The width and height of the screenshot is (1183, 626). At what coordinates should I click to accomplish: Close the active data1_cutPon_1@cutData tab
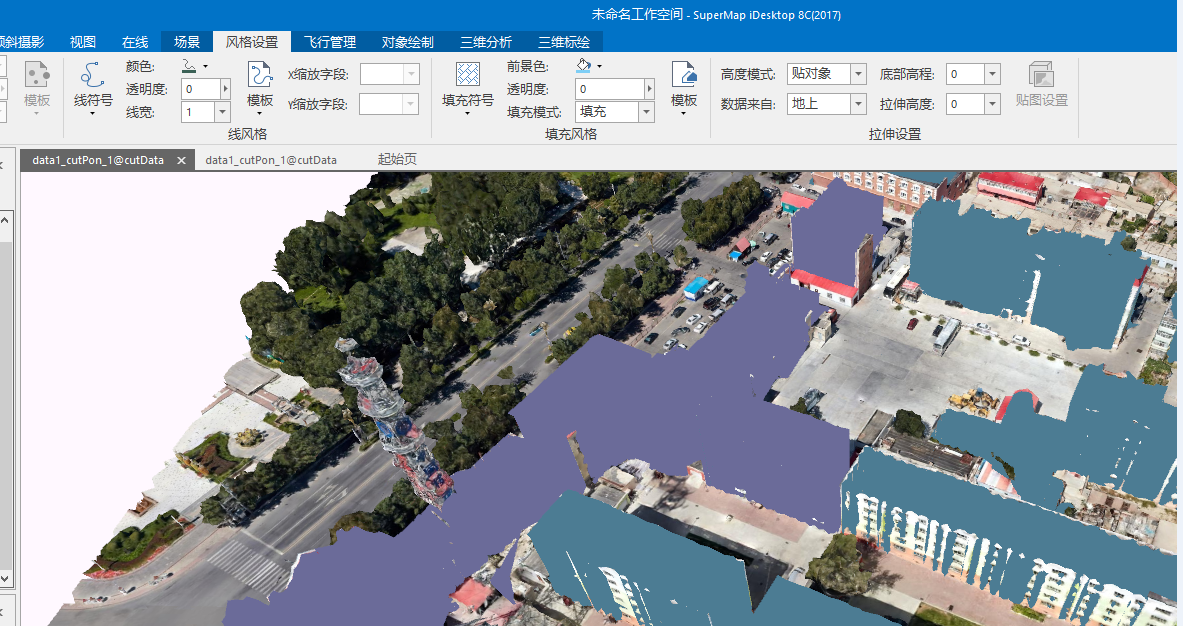click(x=182, y=160)
